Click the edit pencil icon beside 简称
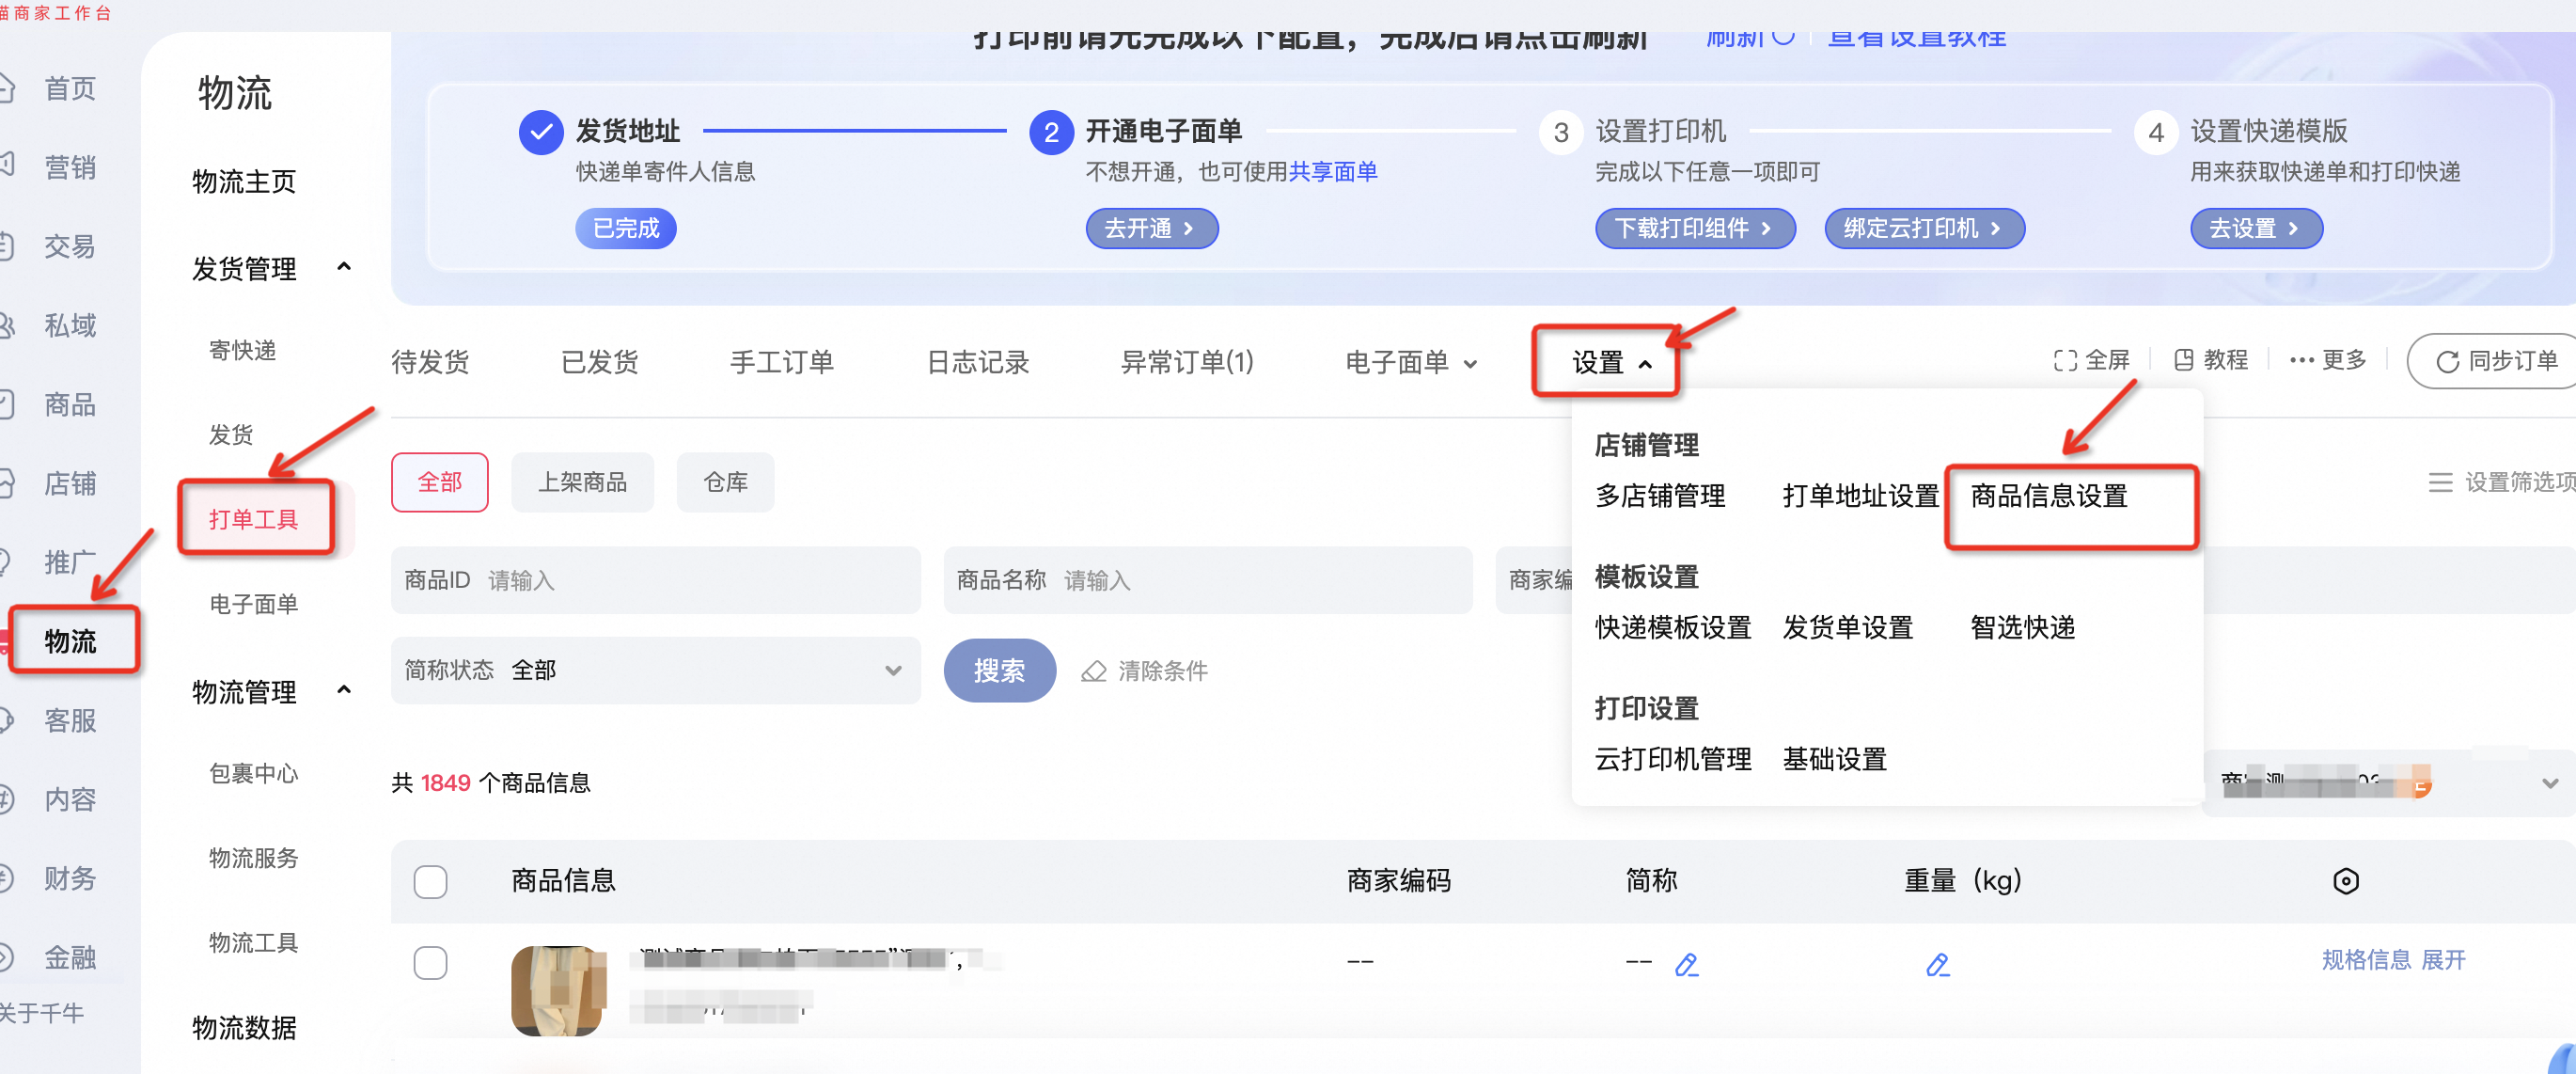 click(x=1686, y=964)
